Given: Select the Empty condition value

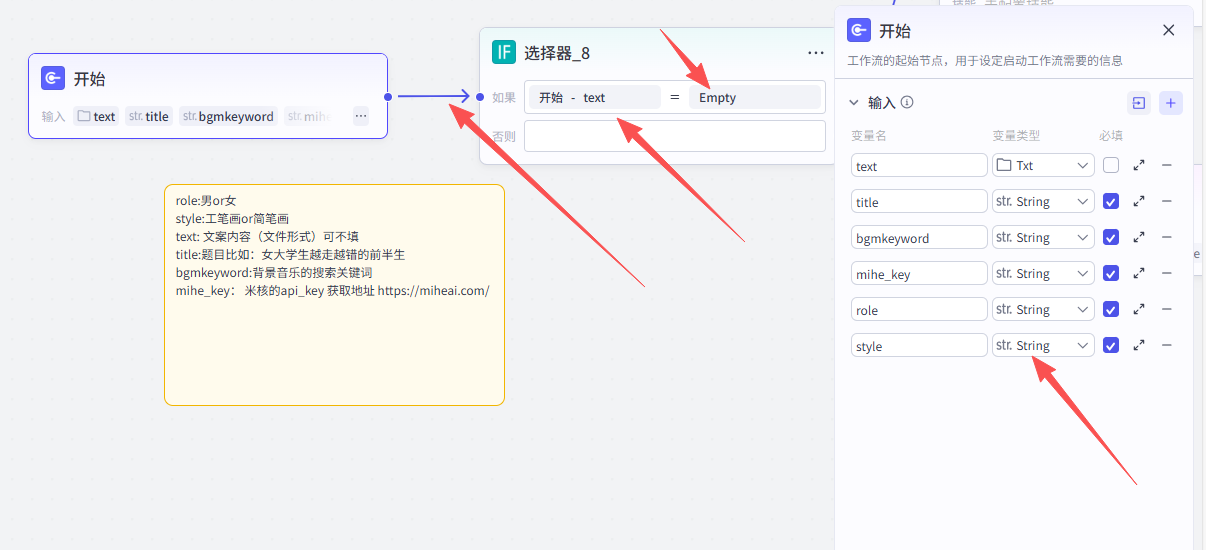Looking at the screenshot, I should [x=754, y=97].
